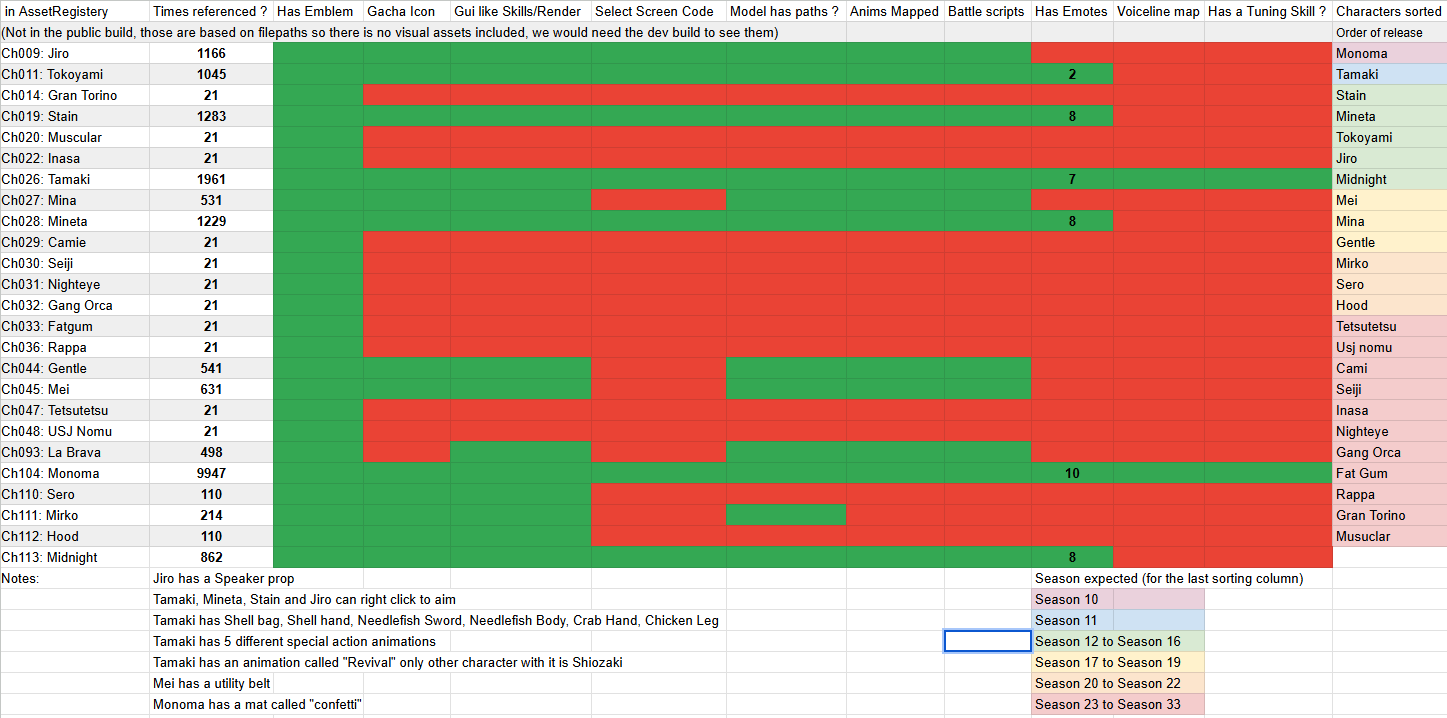
Task: Click the 'Ch111: Mirko' cell
Action: 75,515
